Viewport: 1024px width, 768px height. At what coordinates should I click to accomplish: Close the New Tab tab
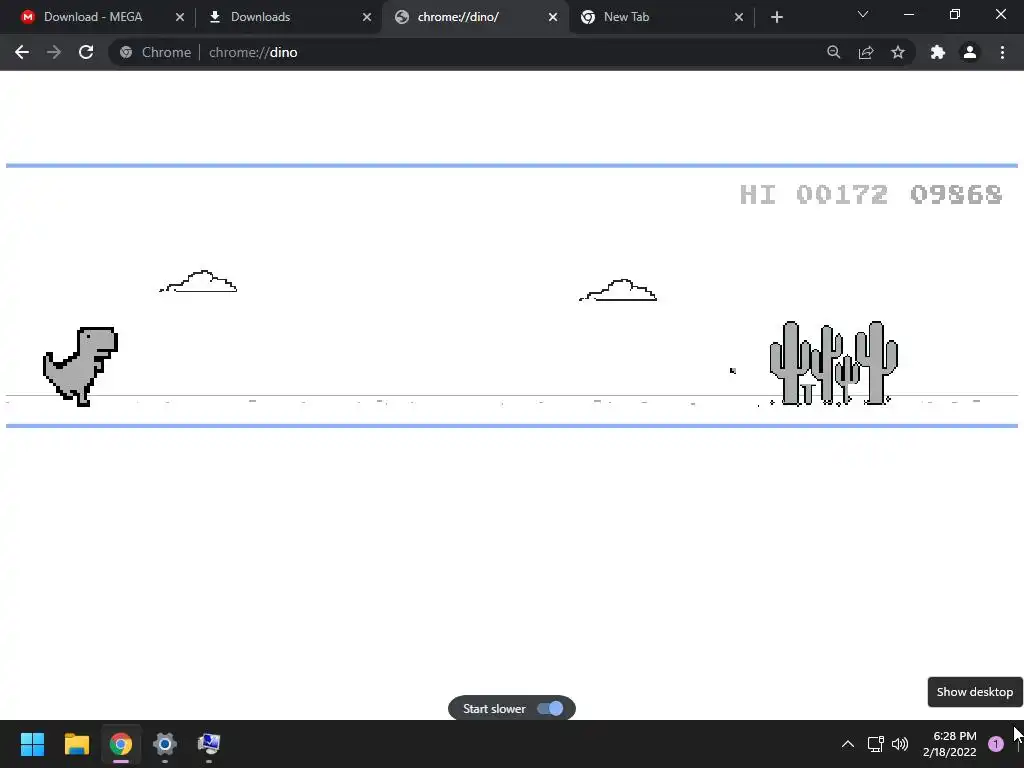tap(739, 17)
